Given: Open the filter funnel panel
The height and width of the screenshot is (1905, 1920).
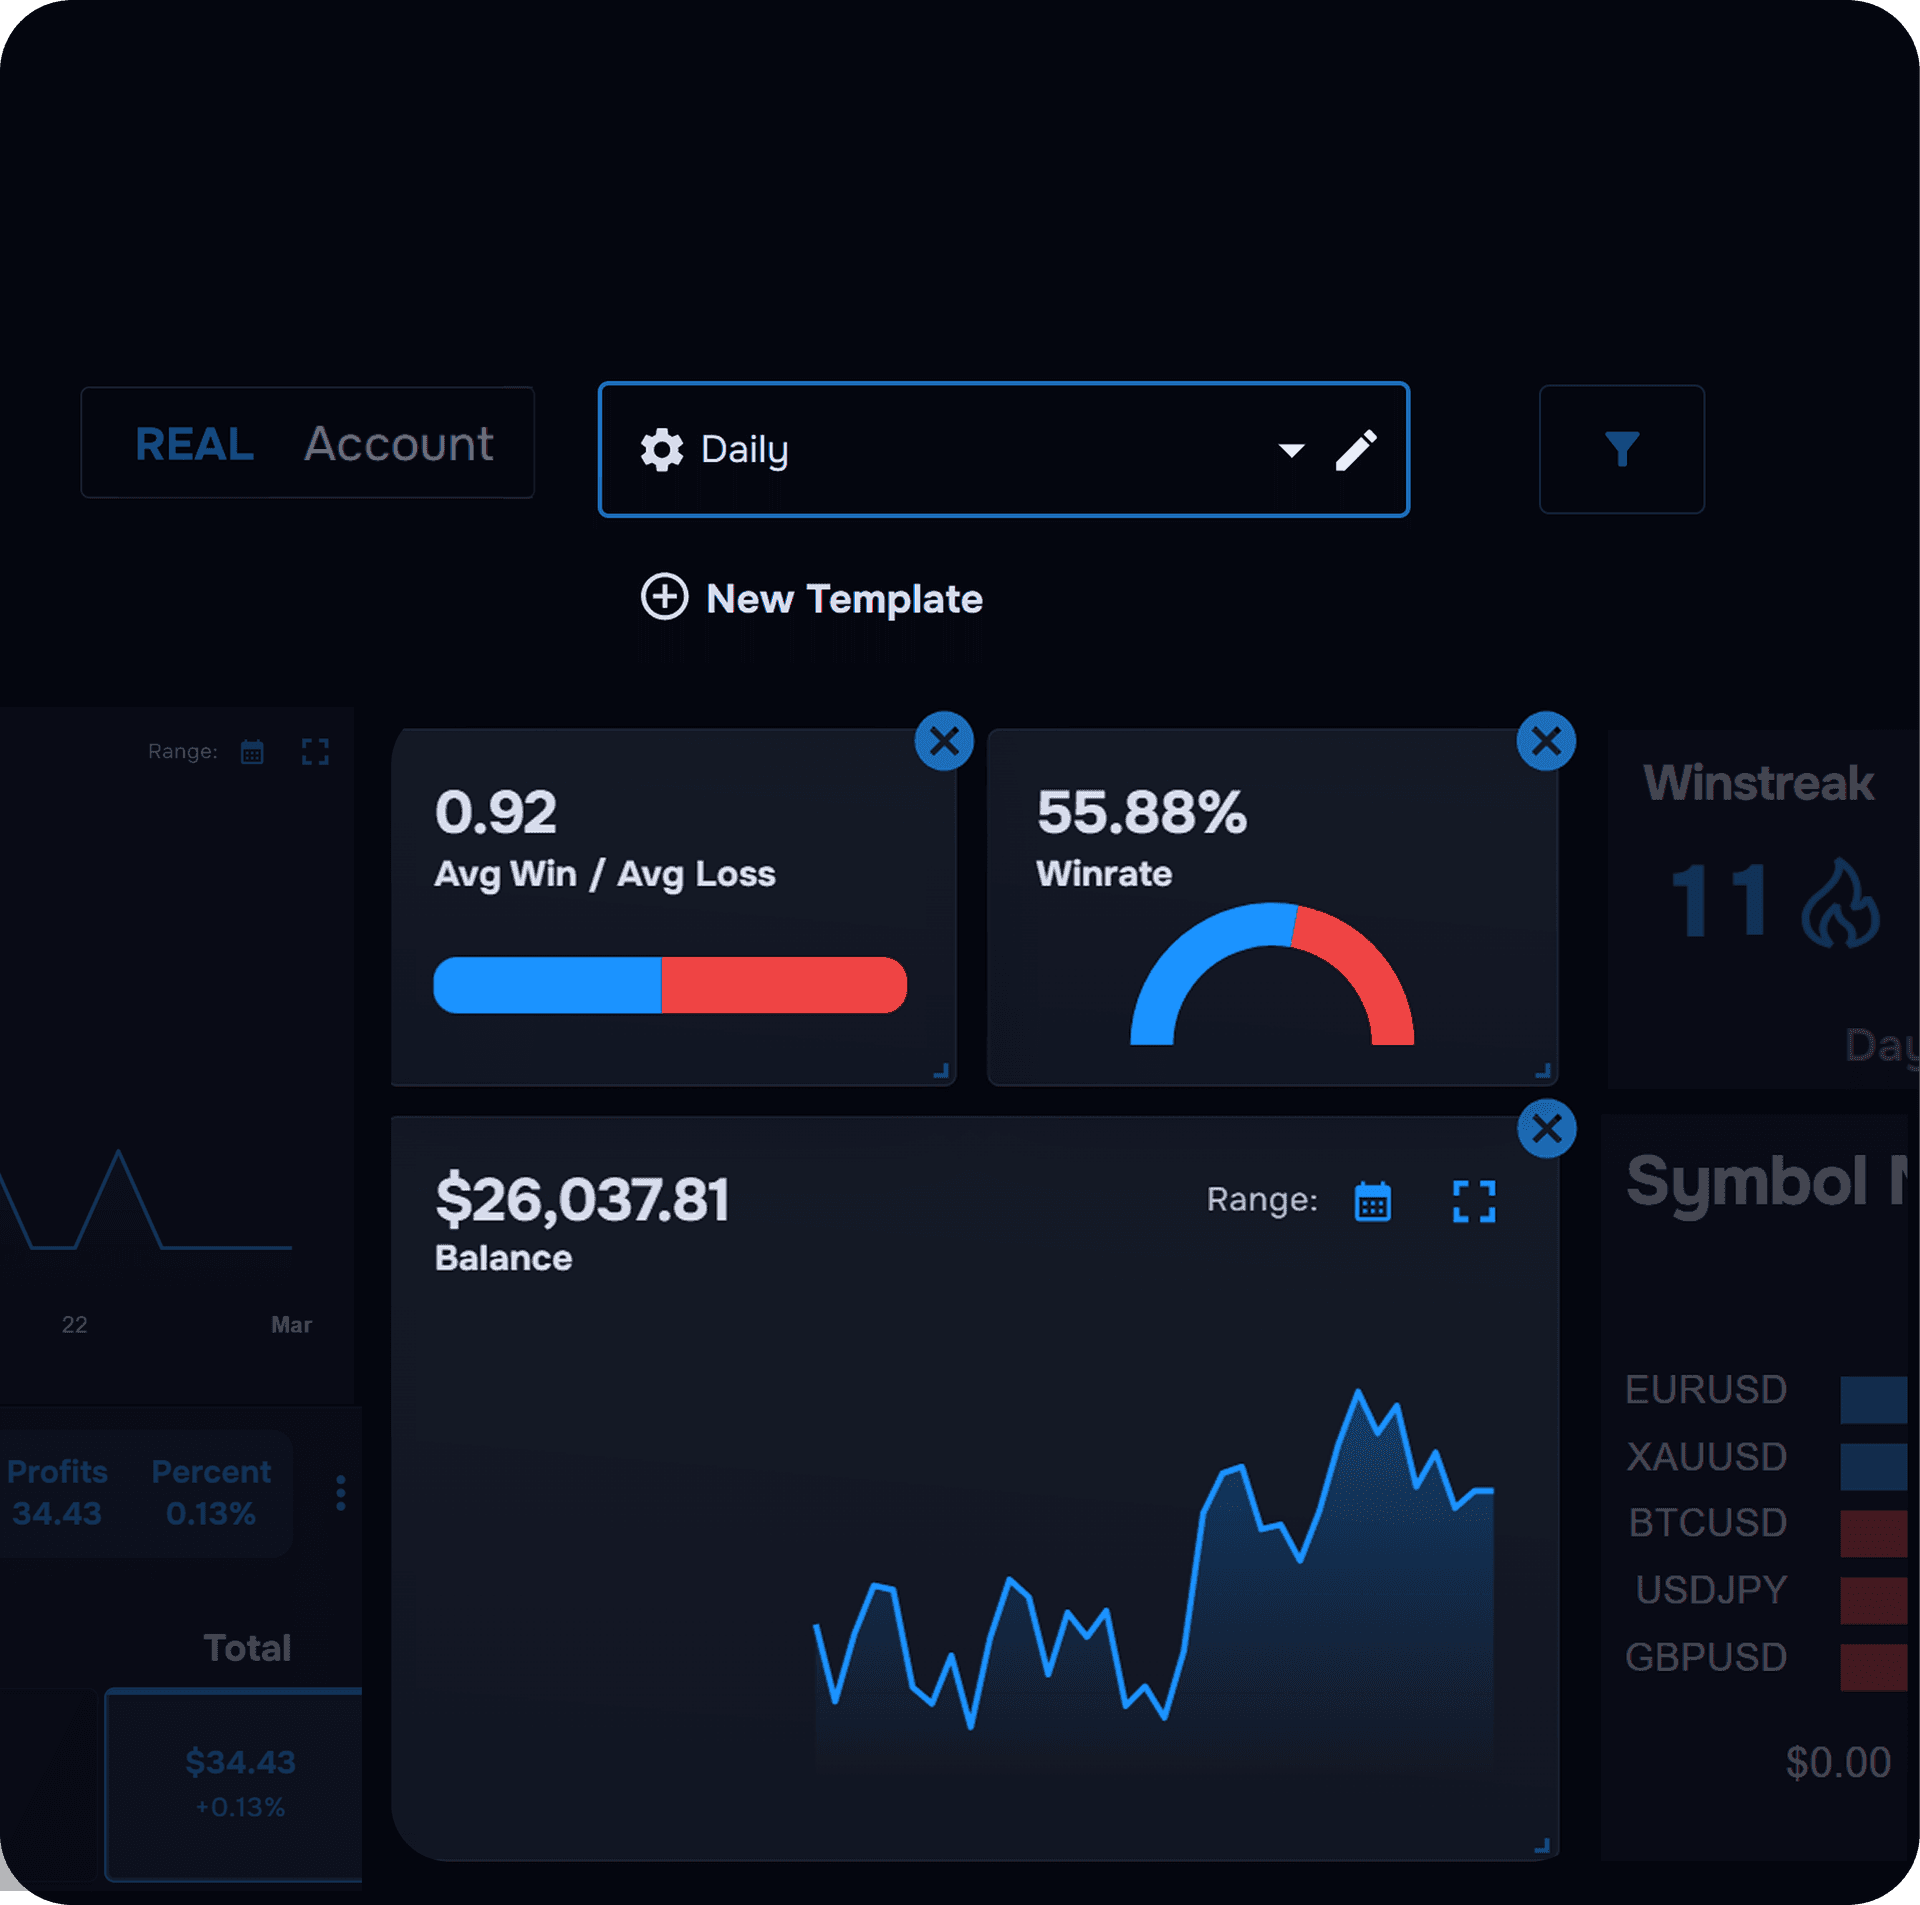Looking at the screenshot, I should coord(1621,448).
